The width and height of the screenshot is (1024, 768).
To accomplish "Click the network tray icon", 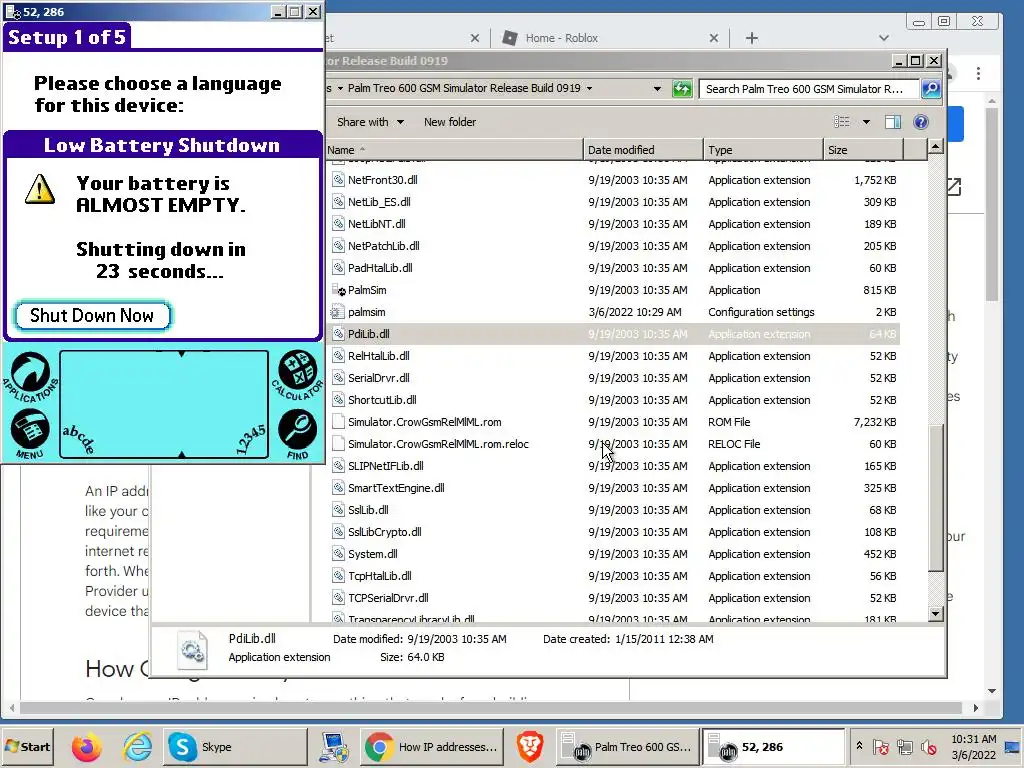I will point(904,746).
